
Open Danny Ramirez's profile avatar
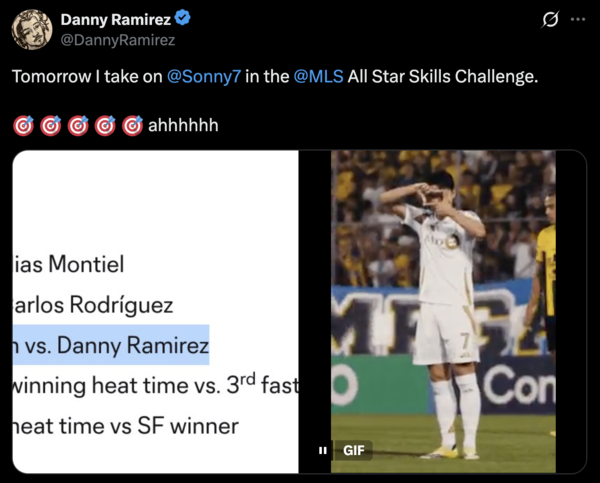pos(32,30)
